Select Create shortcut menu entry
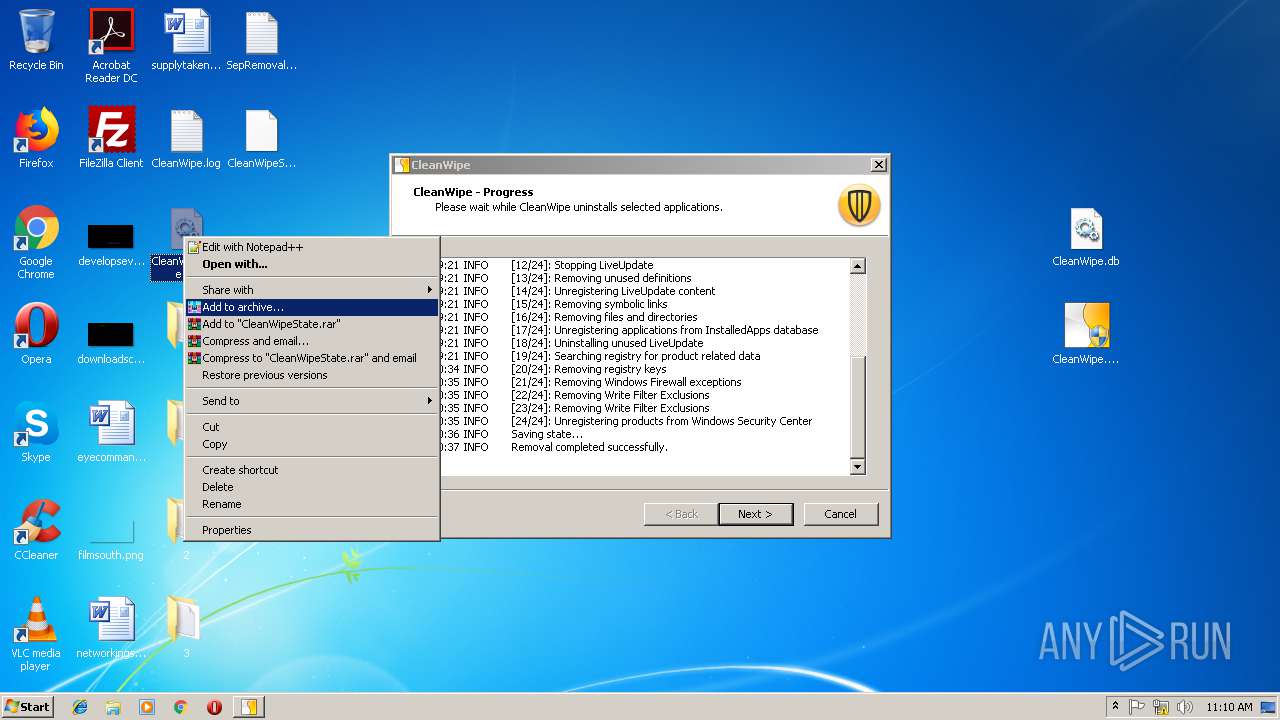This screenshot has width=1280, height=720. point(312,470)
